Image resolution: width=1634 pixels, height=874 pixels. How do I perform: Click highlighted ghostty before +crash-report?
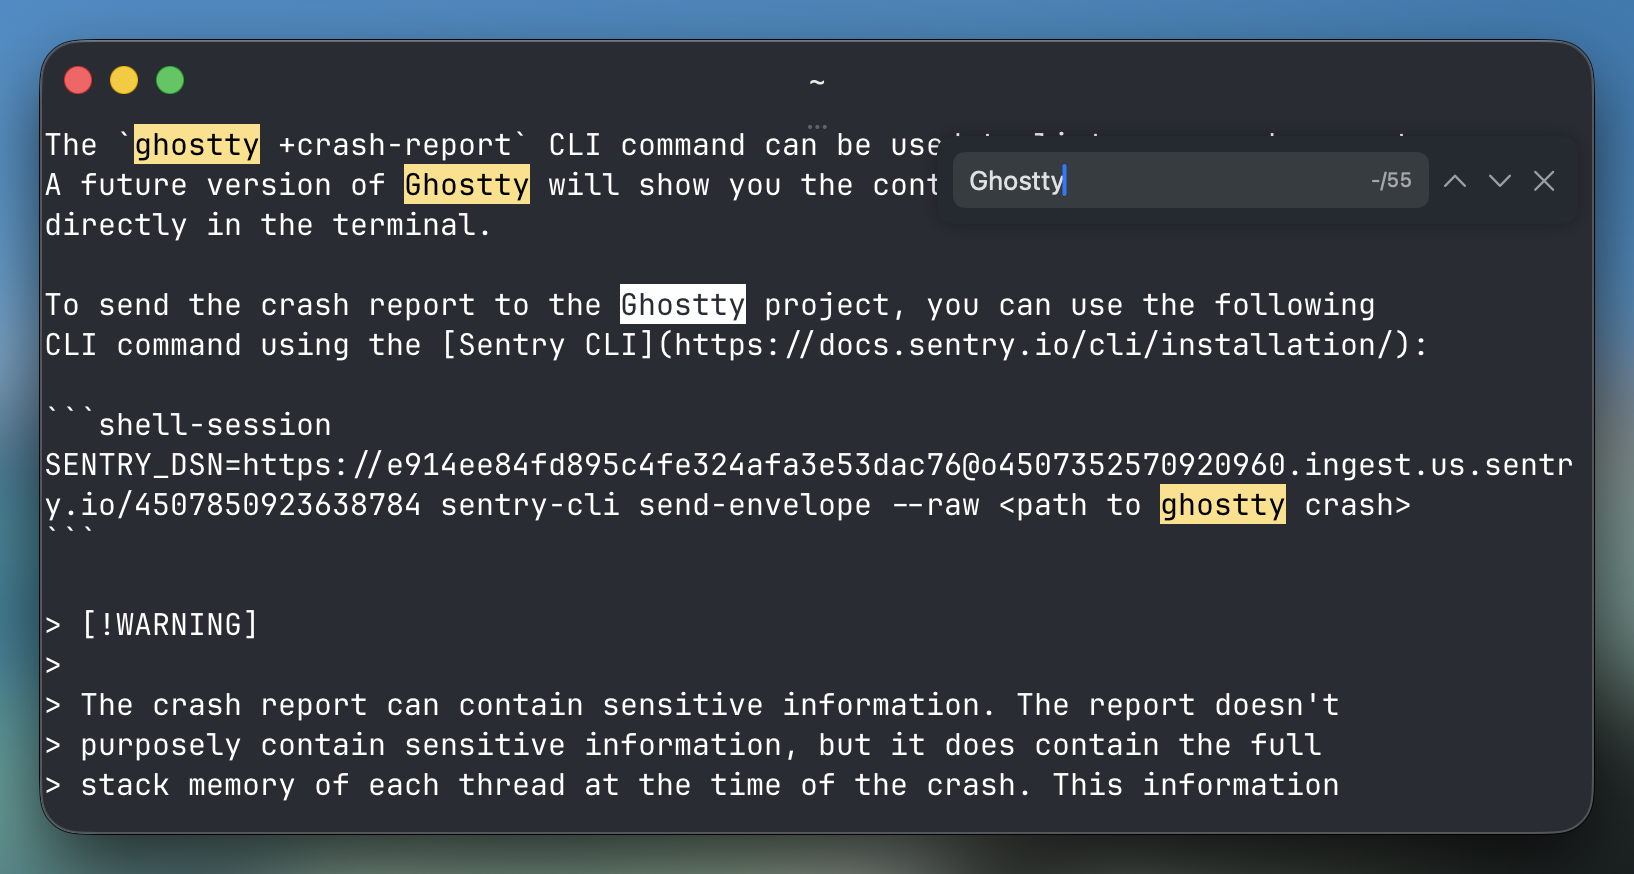(x=197, y=145)
